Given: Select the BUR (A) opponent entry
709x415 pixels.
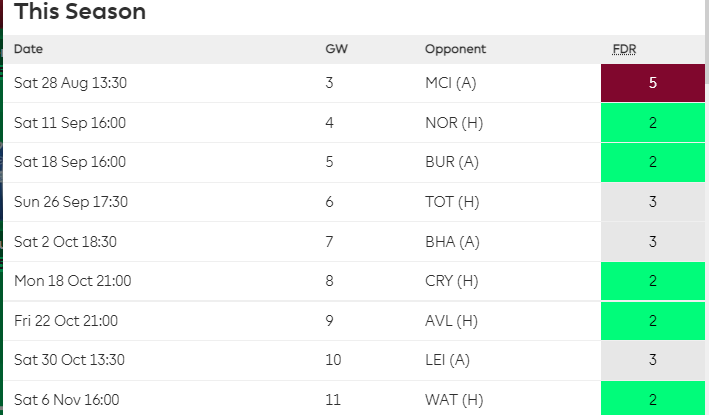Looking at the screenshot, I should tap(451, 162).
